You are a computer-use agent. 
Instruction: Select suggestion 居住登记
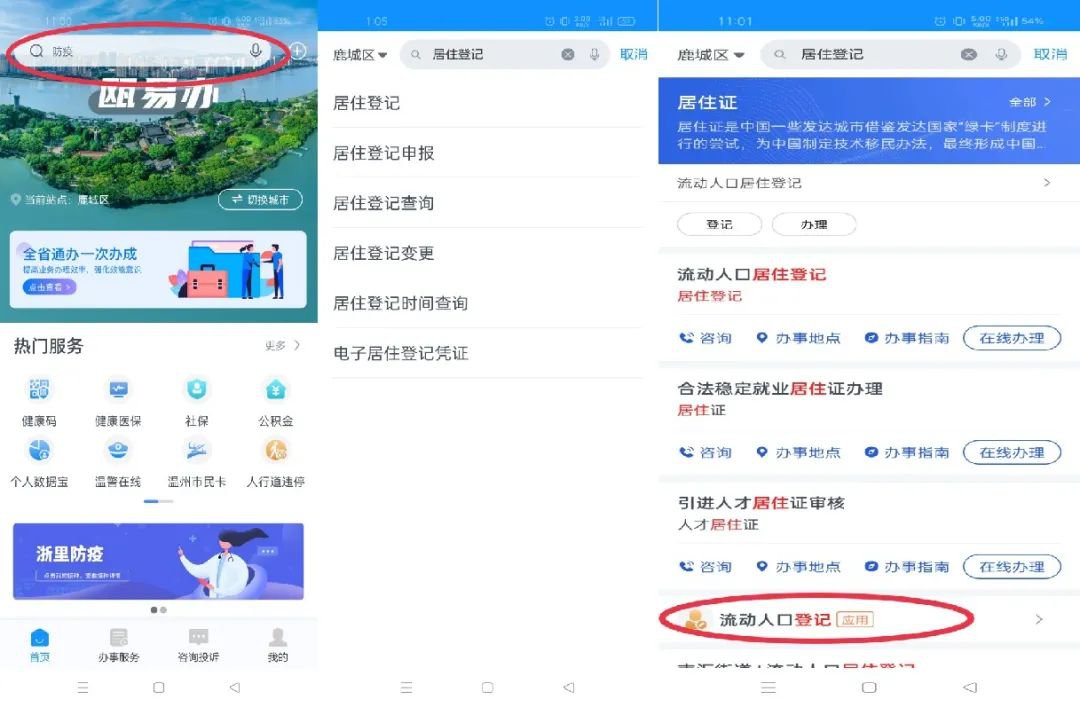click(x=487, y=103)
